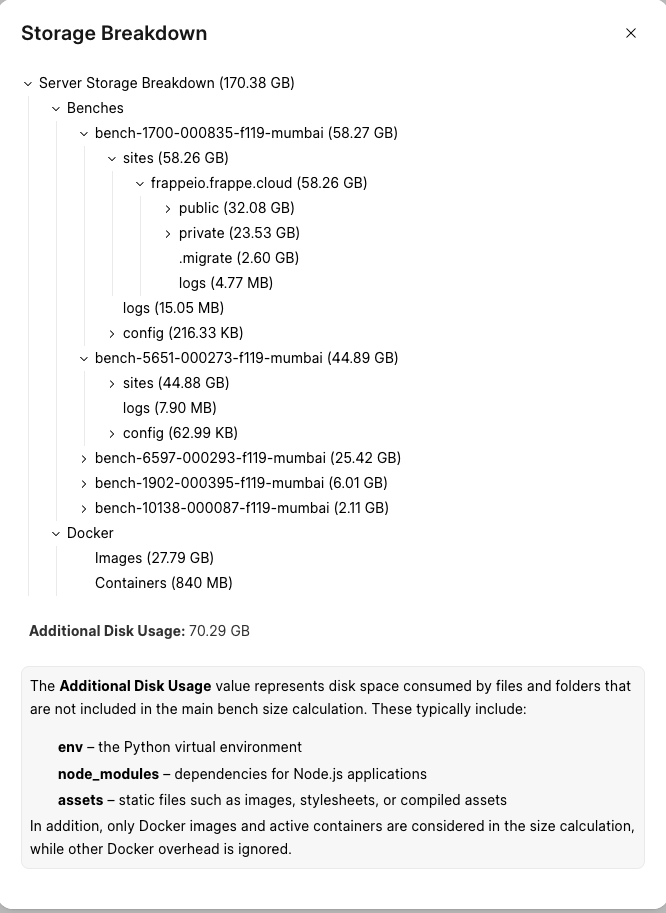Collapse the Server Storage Breakdown root node

(28, 83)
